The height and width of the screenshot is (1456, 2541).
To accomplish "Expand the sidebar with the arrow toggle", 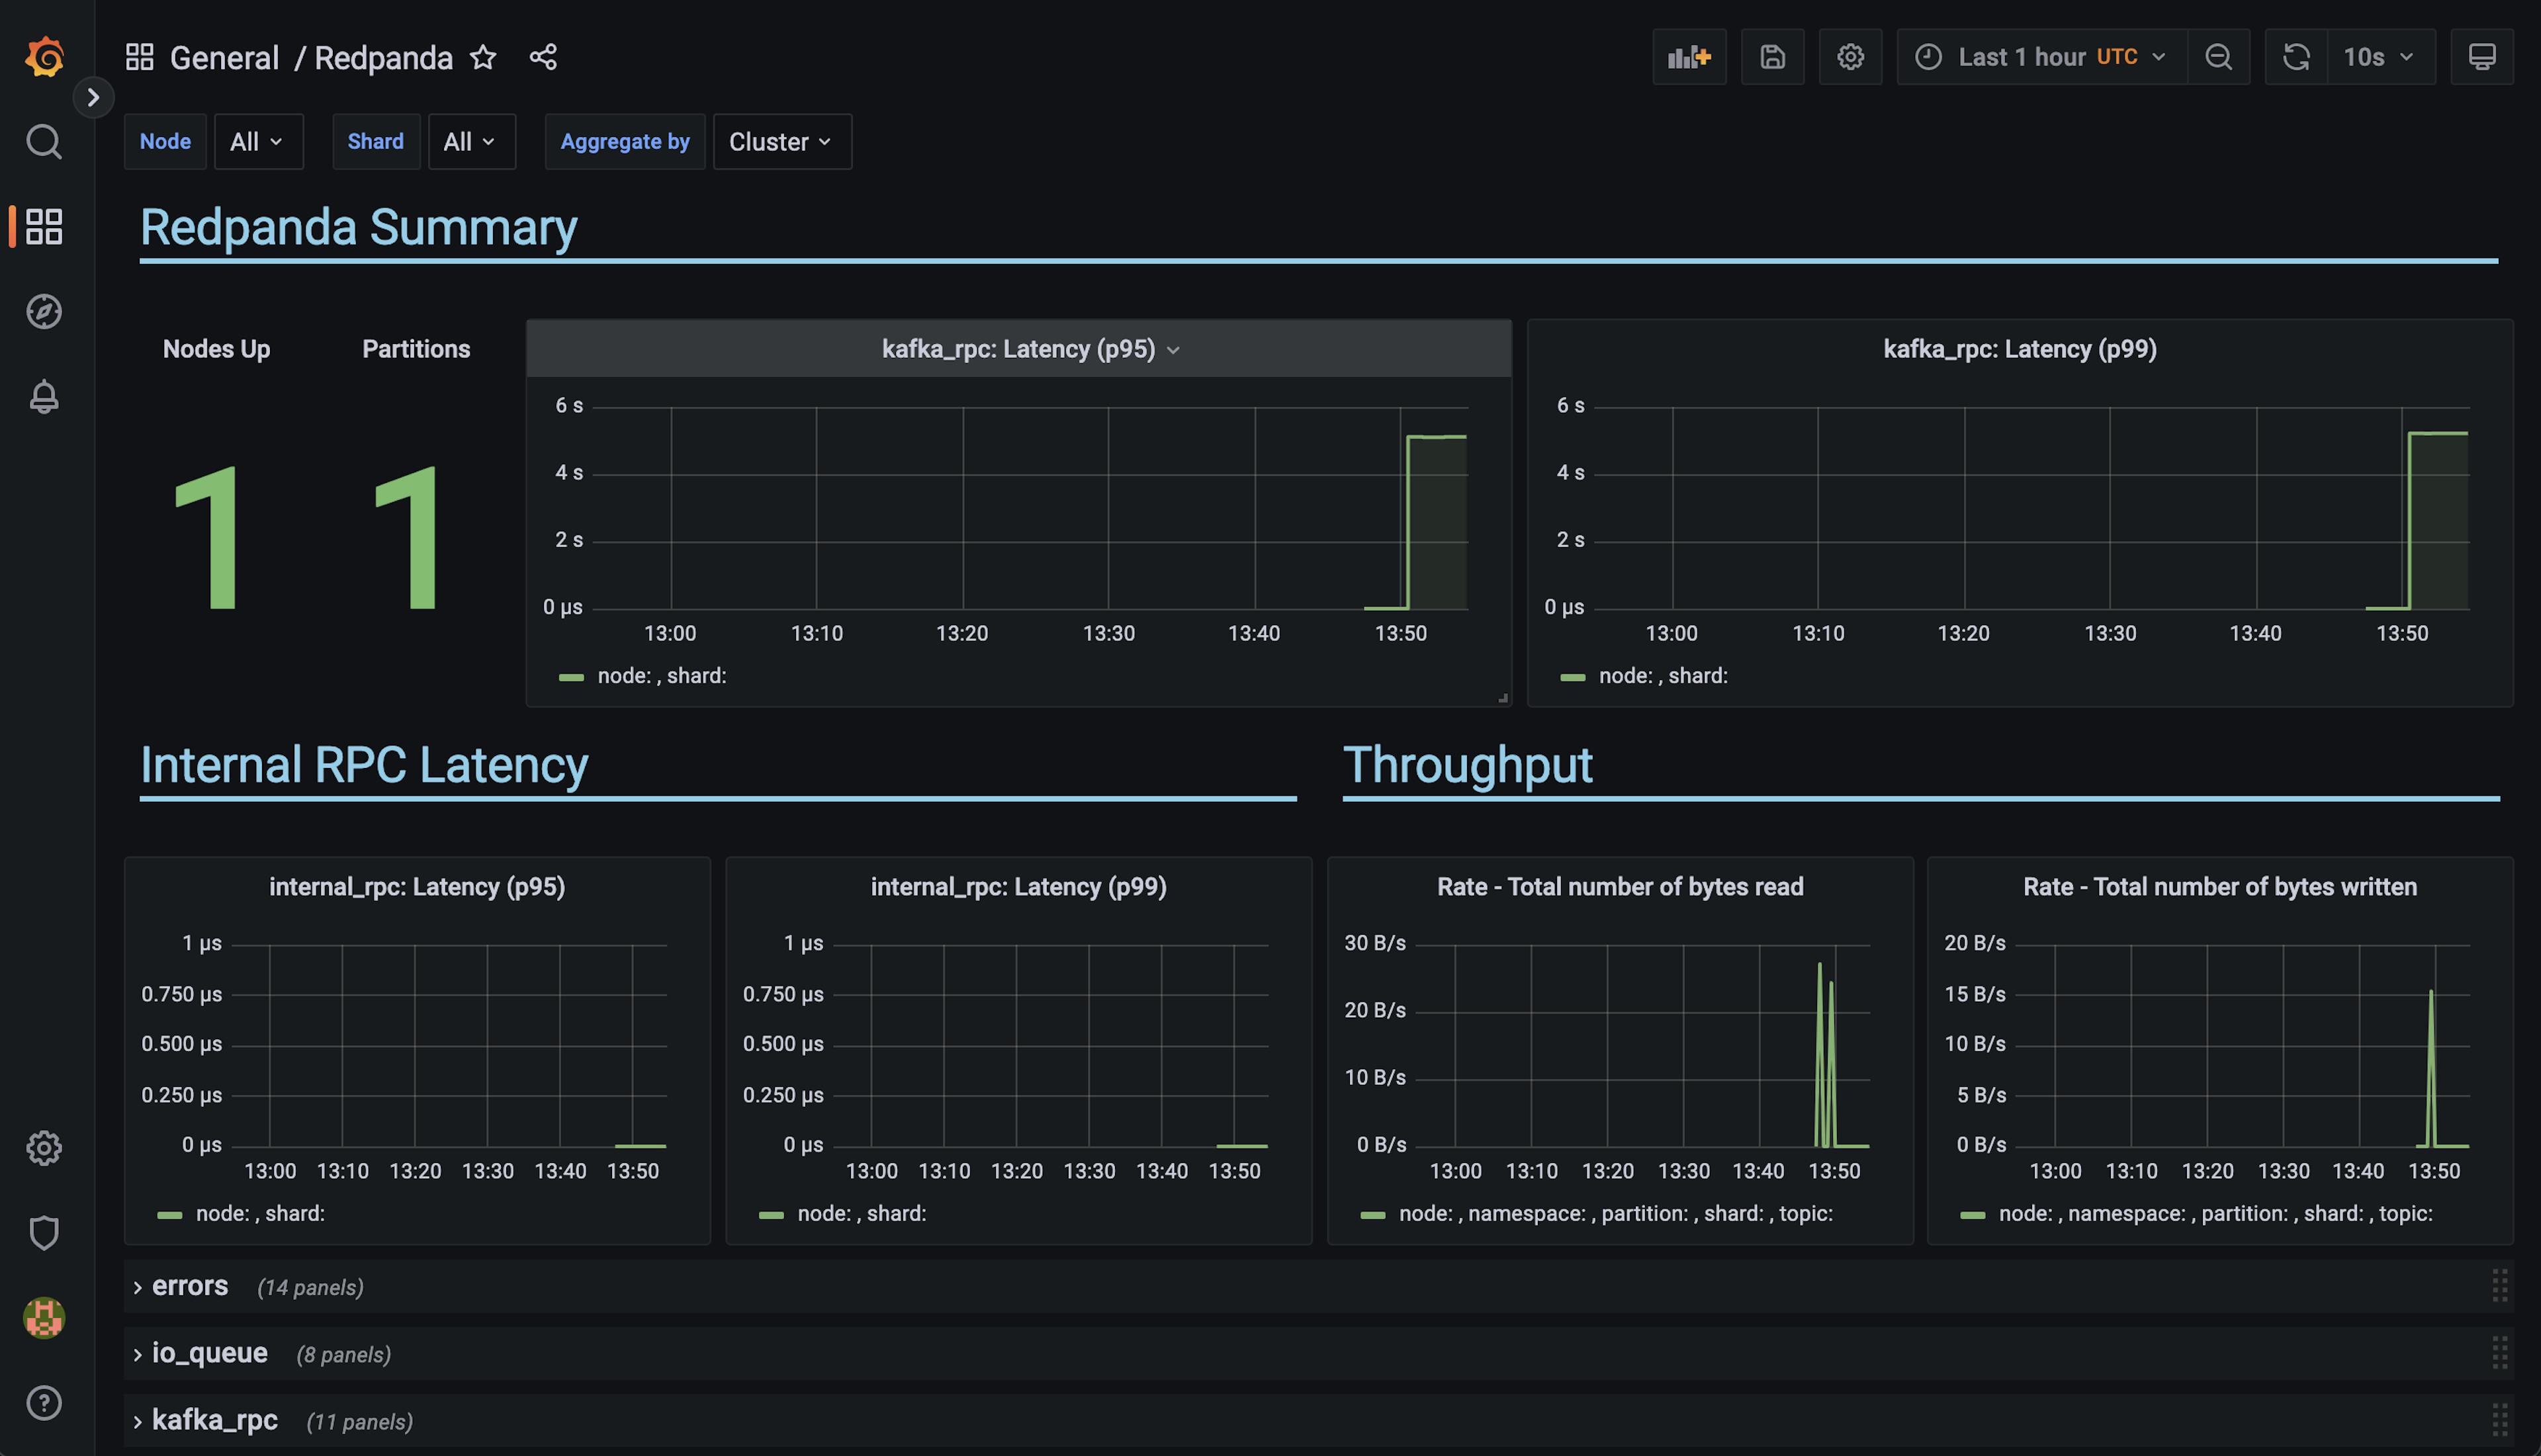I will click(93, 97).
